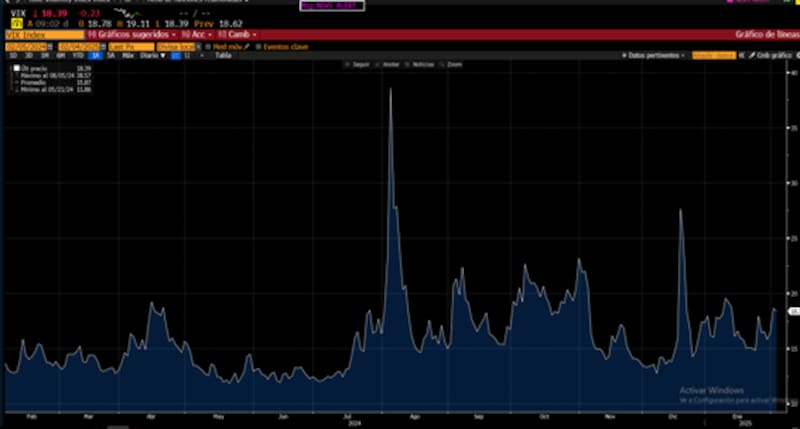800x429 pixels.
Task: Expand the Gráficos sugeridos dropdown
Action: (137, 34)
